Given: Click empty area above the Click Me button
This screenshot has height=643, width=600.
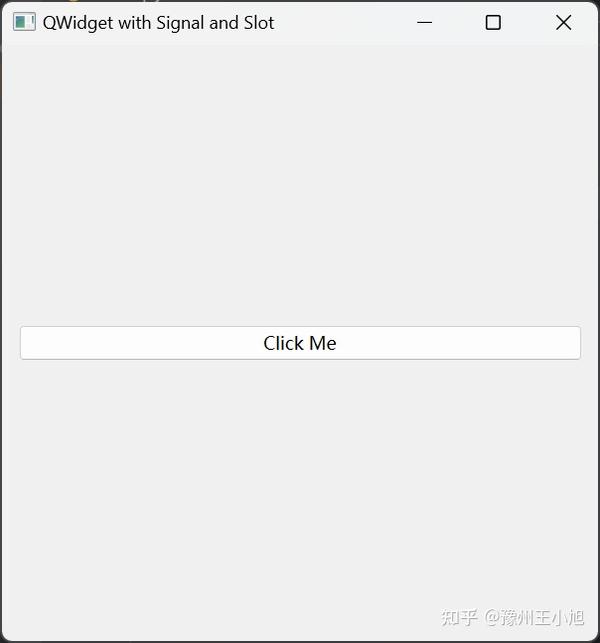Looking at the screenshot, I should pyautogui.click(x=300, y=185).
